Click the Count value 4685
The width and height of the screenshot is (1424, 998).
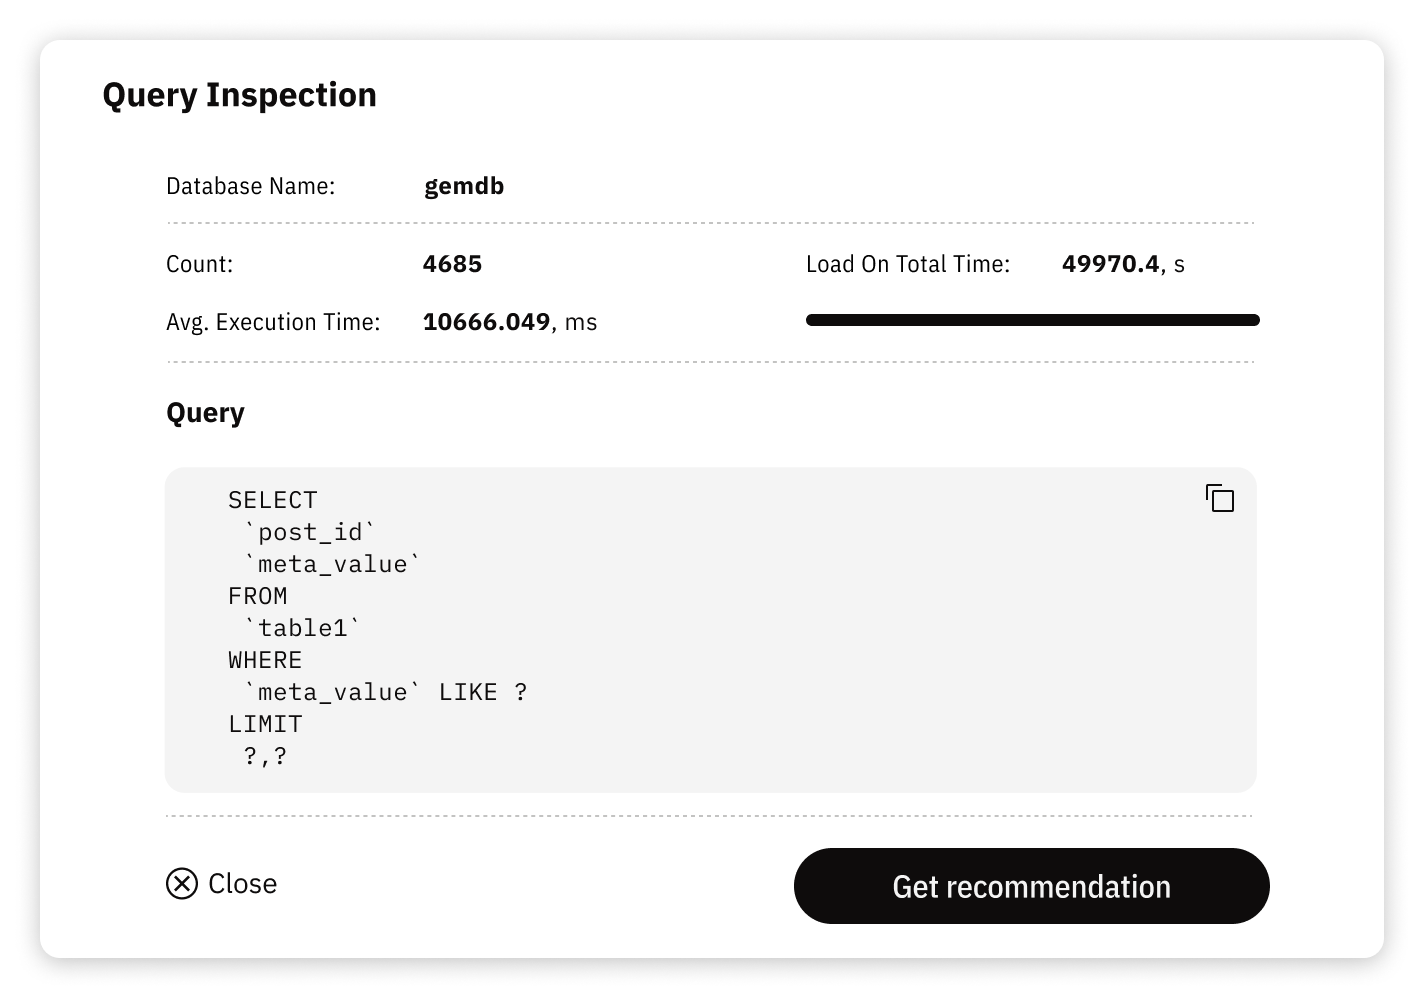click(453, 264)
